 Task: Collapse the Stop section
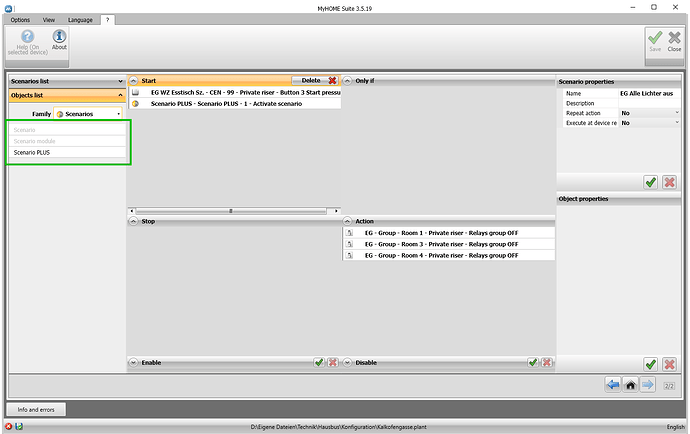tap(133, 221)
